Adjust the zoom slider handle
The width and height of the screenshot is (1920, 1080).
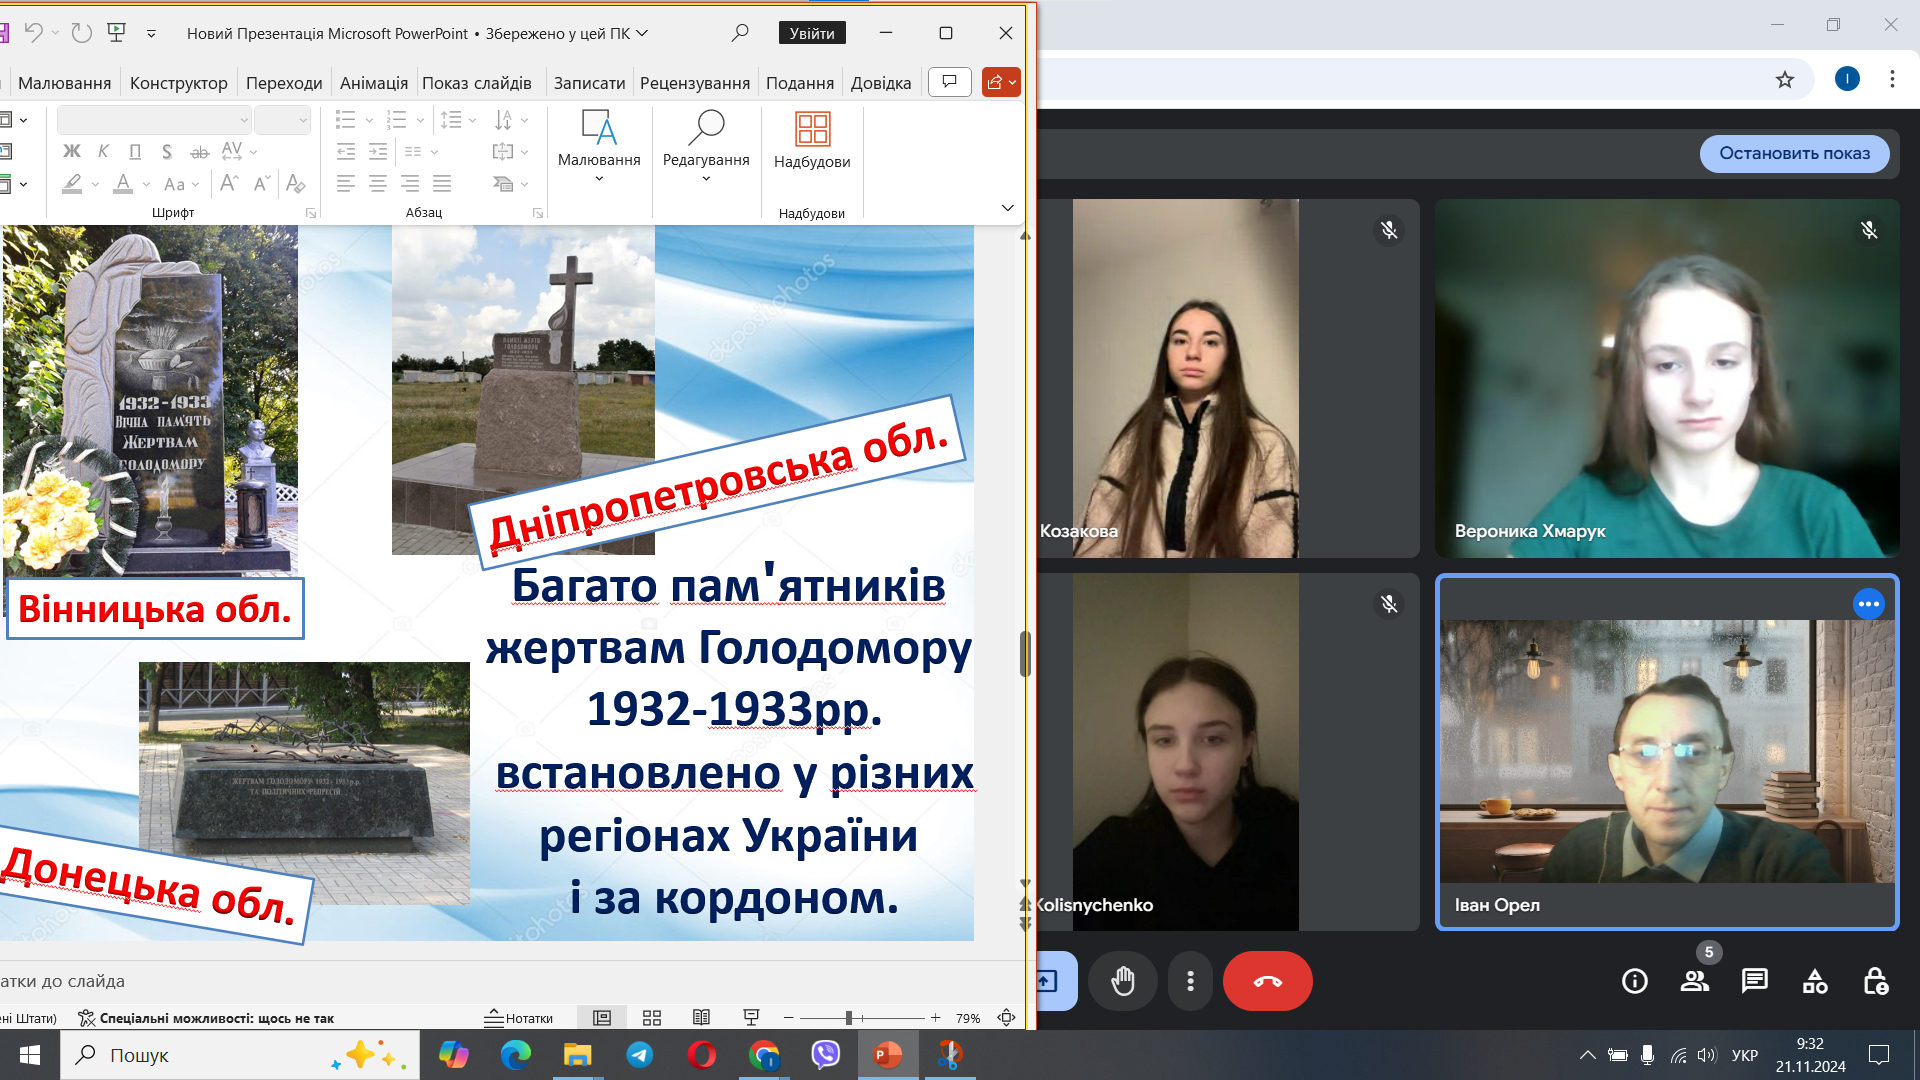coord(849,1018)
